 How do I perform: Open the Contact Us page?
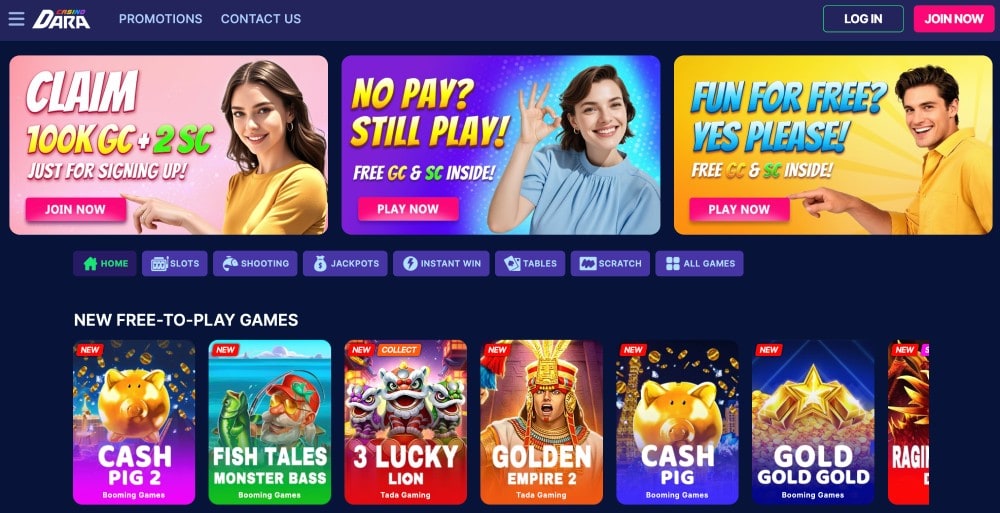pos(261,19)
